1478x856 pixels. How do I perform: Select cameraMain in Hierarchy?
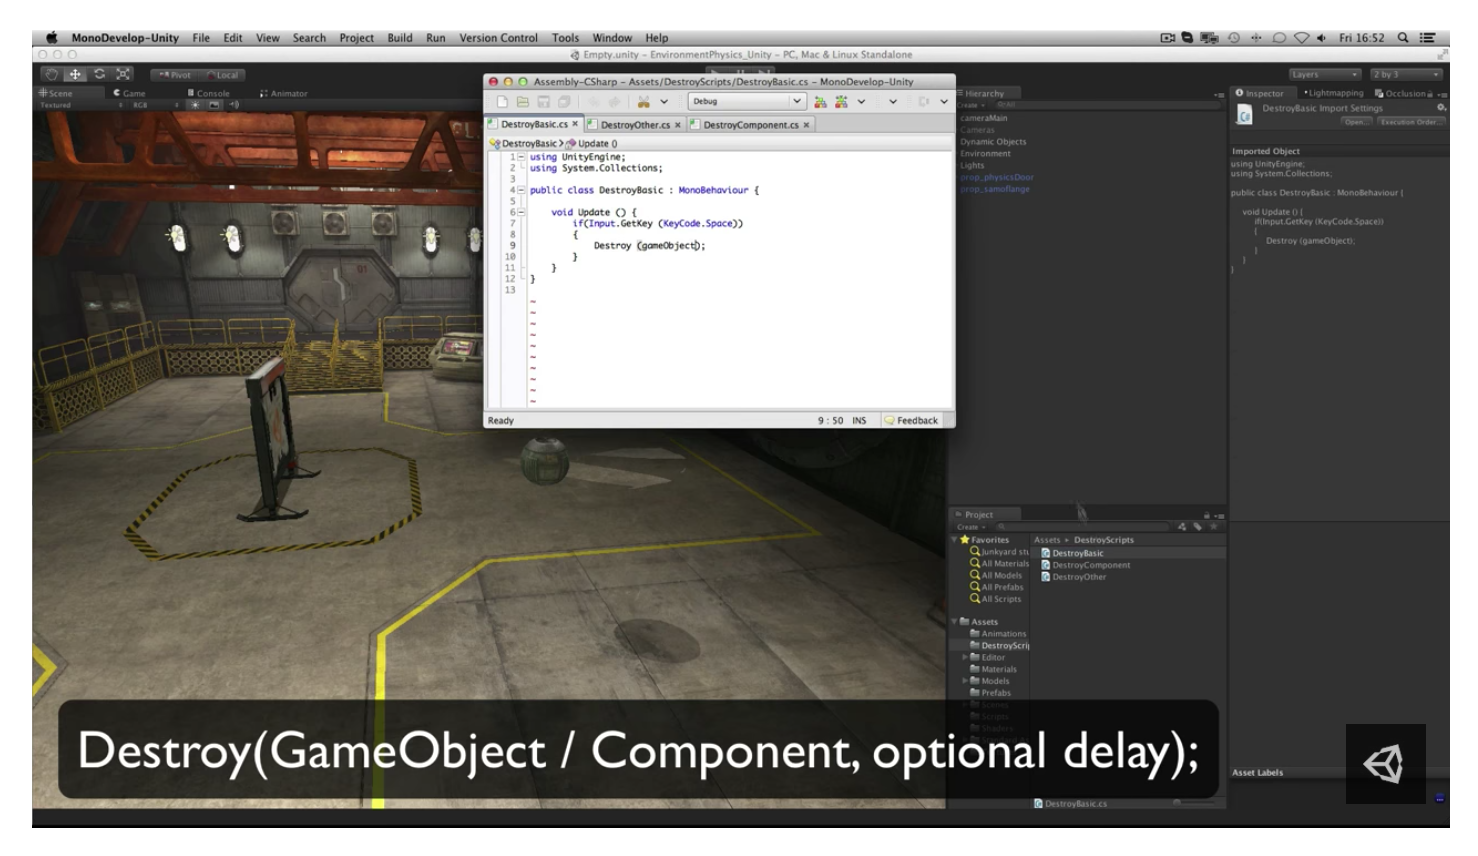(x=984, y=118)
